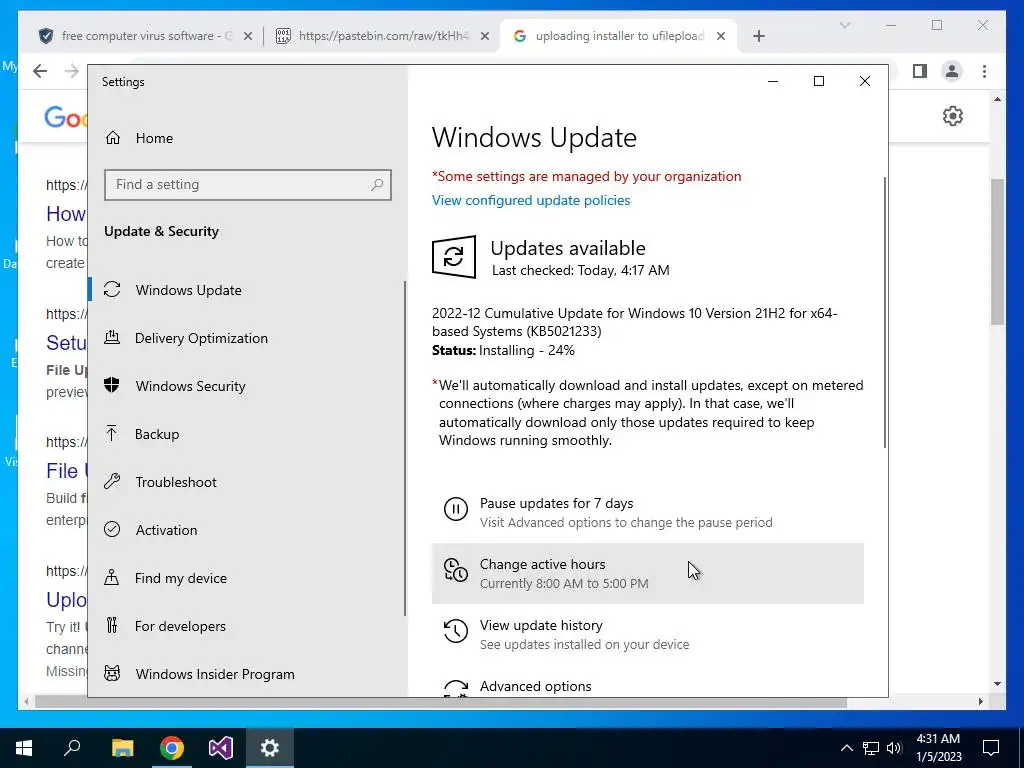Open the notification center icon
1024x768 pixels.
[x=991, y=748]
